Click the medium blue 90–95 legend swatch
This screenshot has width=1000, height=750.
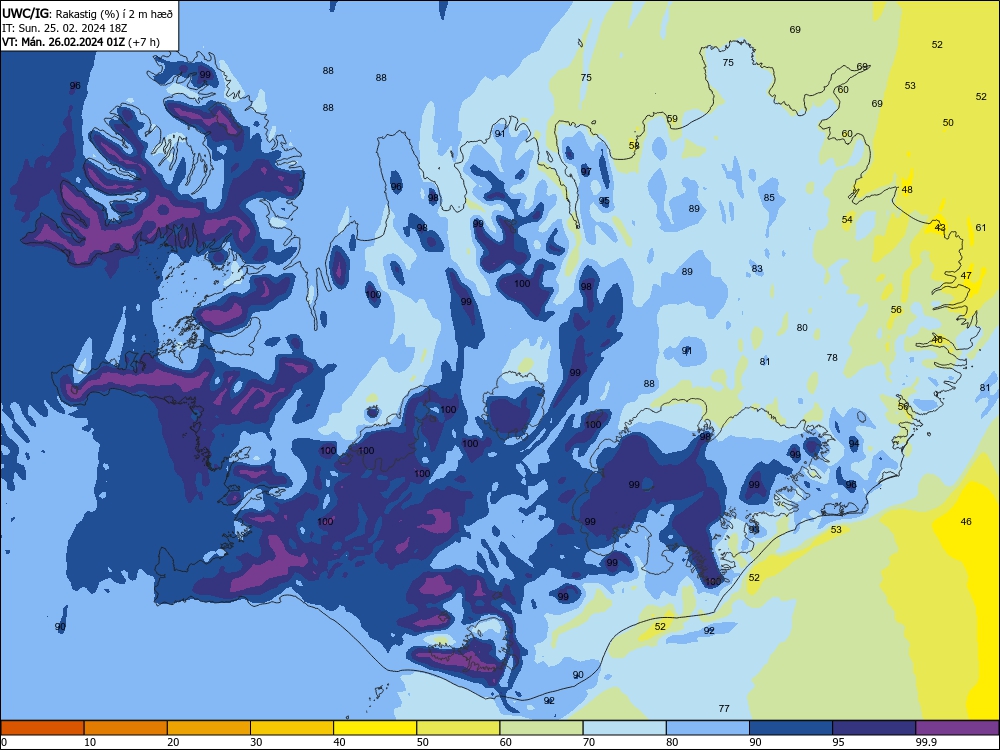(791, 728)
